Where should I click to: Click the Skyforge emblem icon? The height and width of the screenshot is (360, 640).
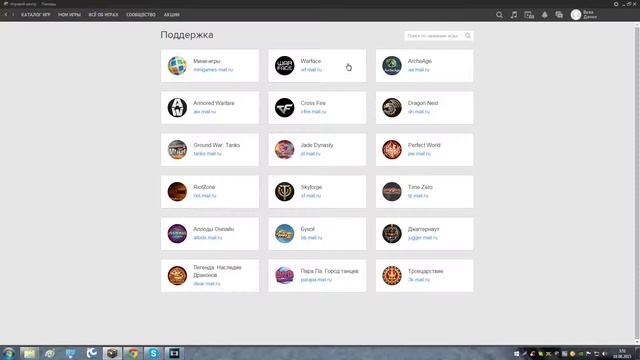click(x=284, y=192)
